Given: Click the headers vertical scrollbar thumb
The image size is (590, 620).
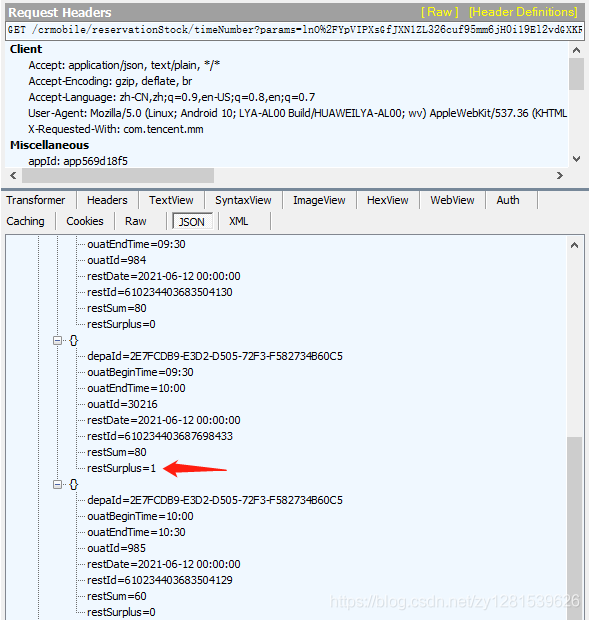Looking at the screenshot, I should 577,74.
